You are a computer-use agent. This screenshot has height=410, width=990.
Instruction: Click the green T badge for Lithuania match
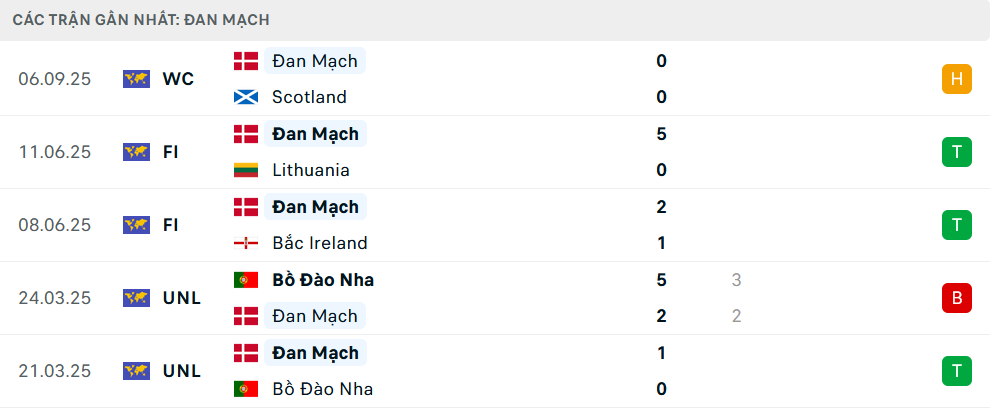[956, 152]
